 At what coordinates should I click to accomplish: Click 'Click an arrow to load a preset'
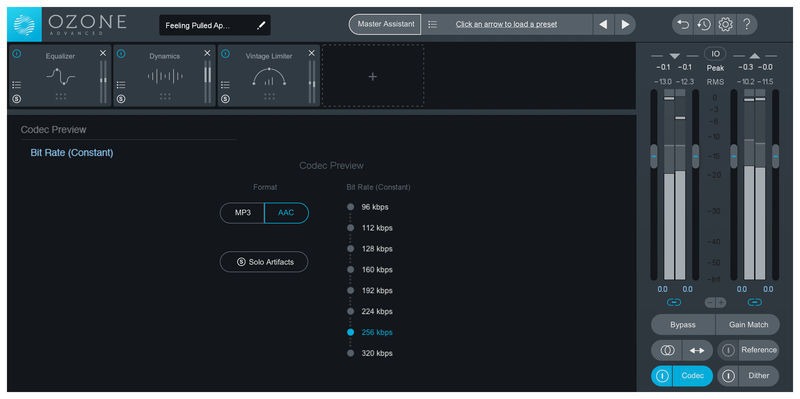506,24
